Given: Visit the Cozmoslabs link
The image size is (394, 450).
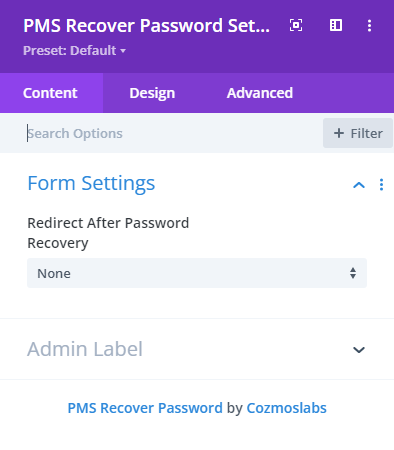Looking at the screenshot, I should (x=286, y=408).
